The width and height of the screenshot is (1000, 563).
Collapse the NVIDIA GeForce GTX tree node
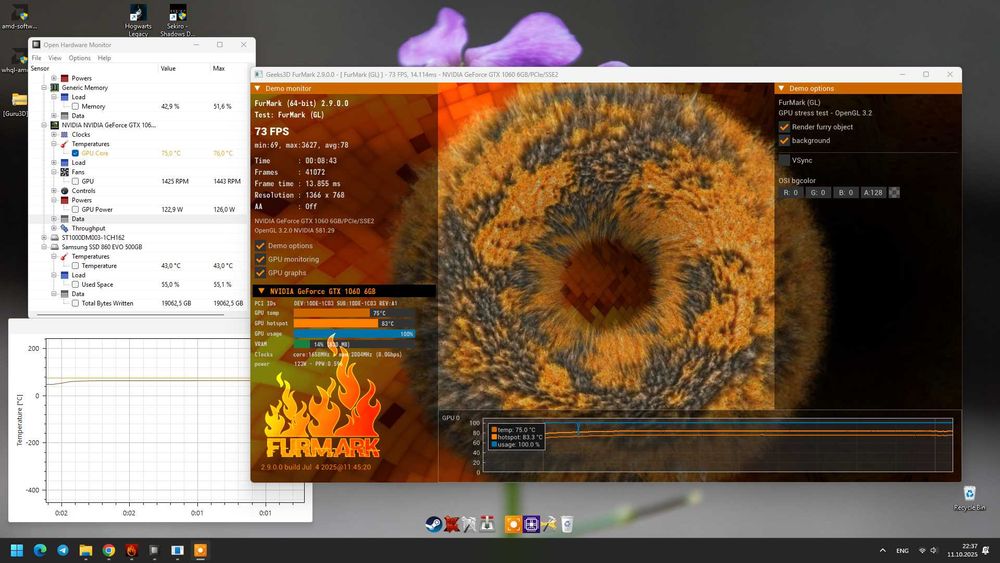pos(44,125)
